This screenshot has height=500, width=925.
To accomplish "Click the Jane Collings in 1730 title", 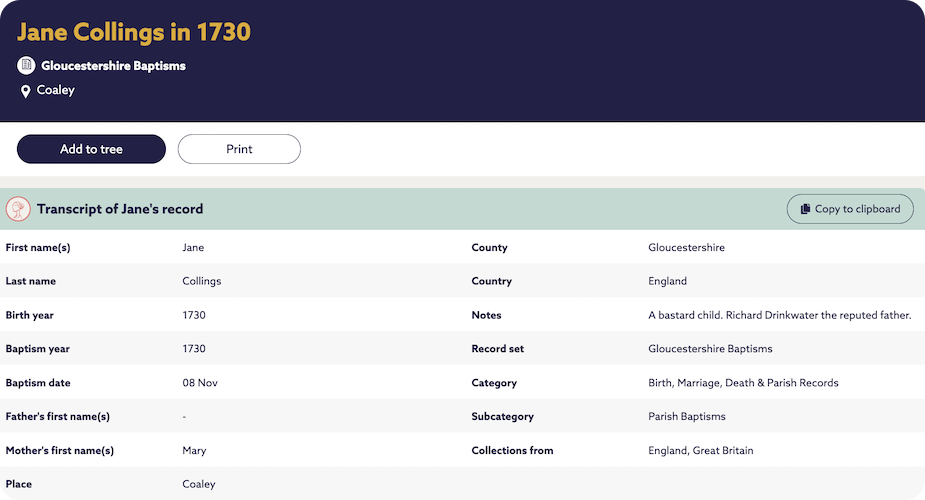I will [x=134, y=32].
